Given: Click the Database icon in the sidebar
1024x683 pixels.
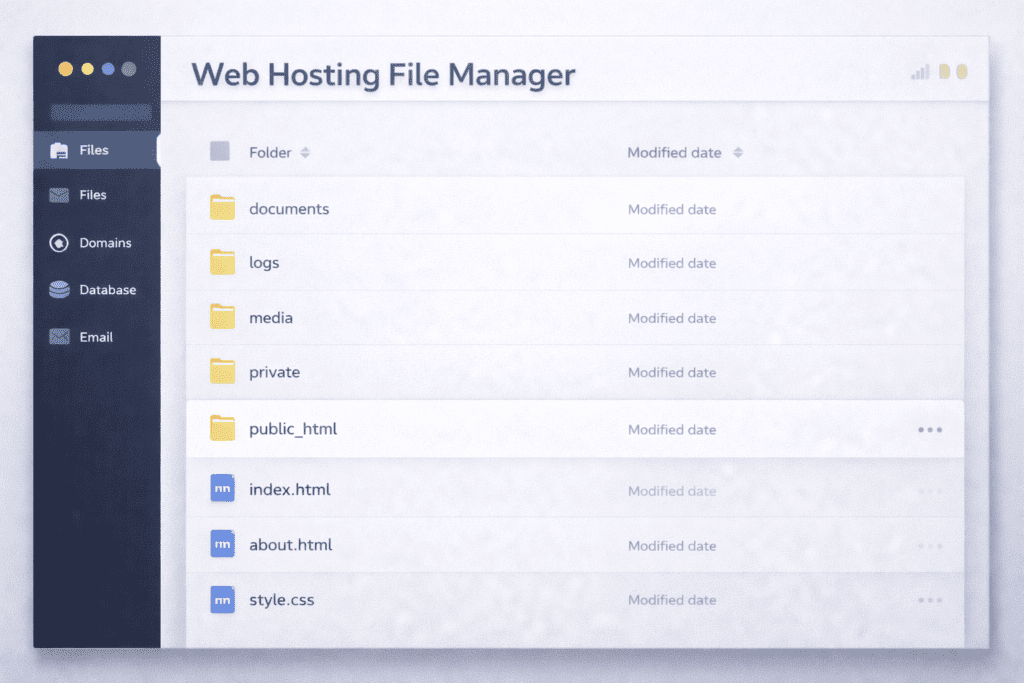Looking at the screenshot, I should click(58, 290).
